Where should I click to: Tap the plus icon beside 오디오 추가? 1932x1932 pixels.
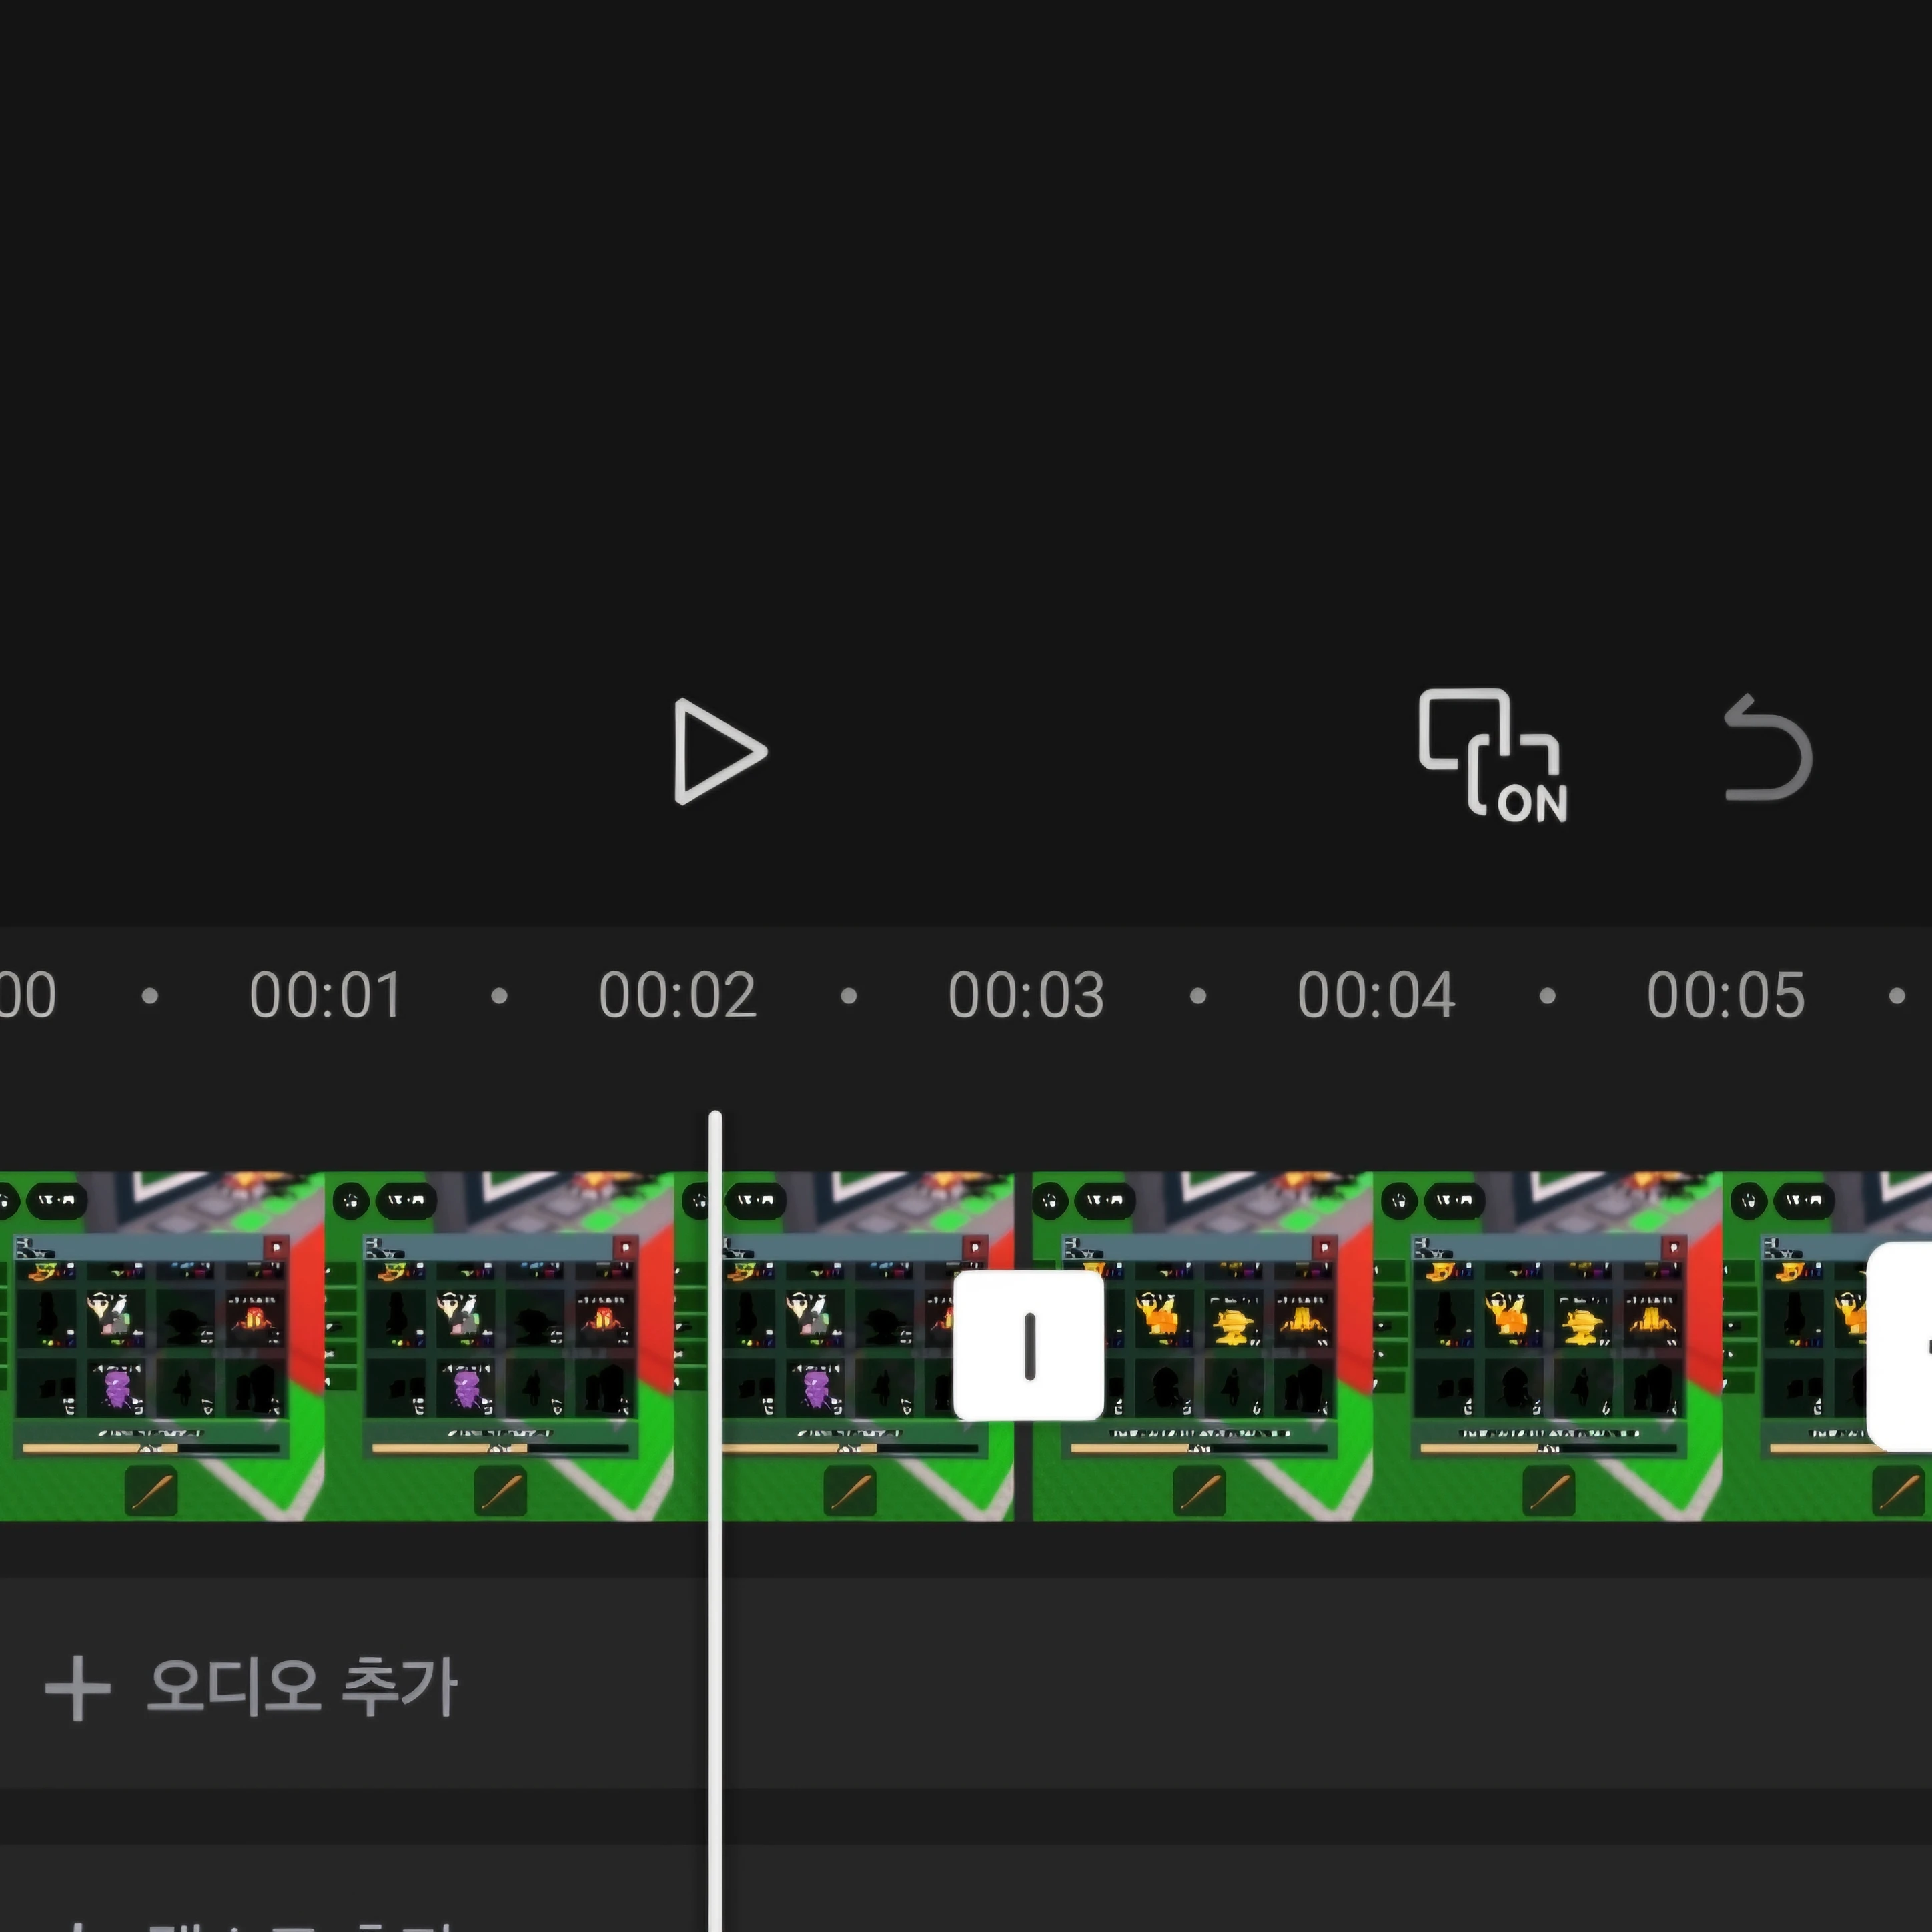(77, 1687)
